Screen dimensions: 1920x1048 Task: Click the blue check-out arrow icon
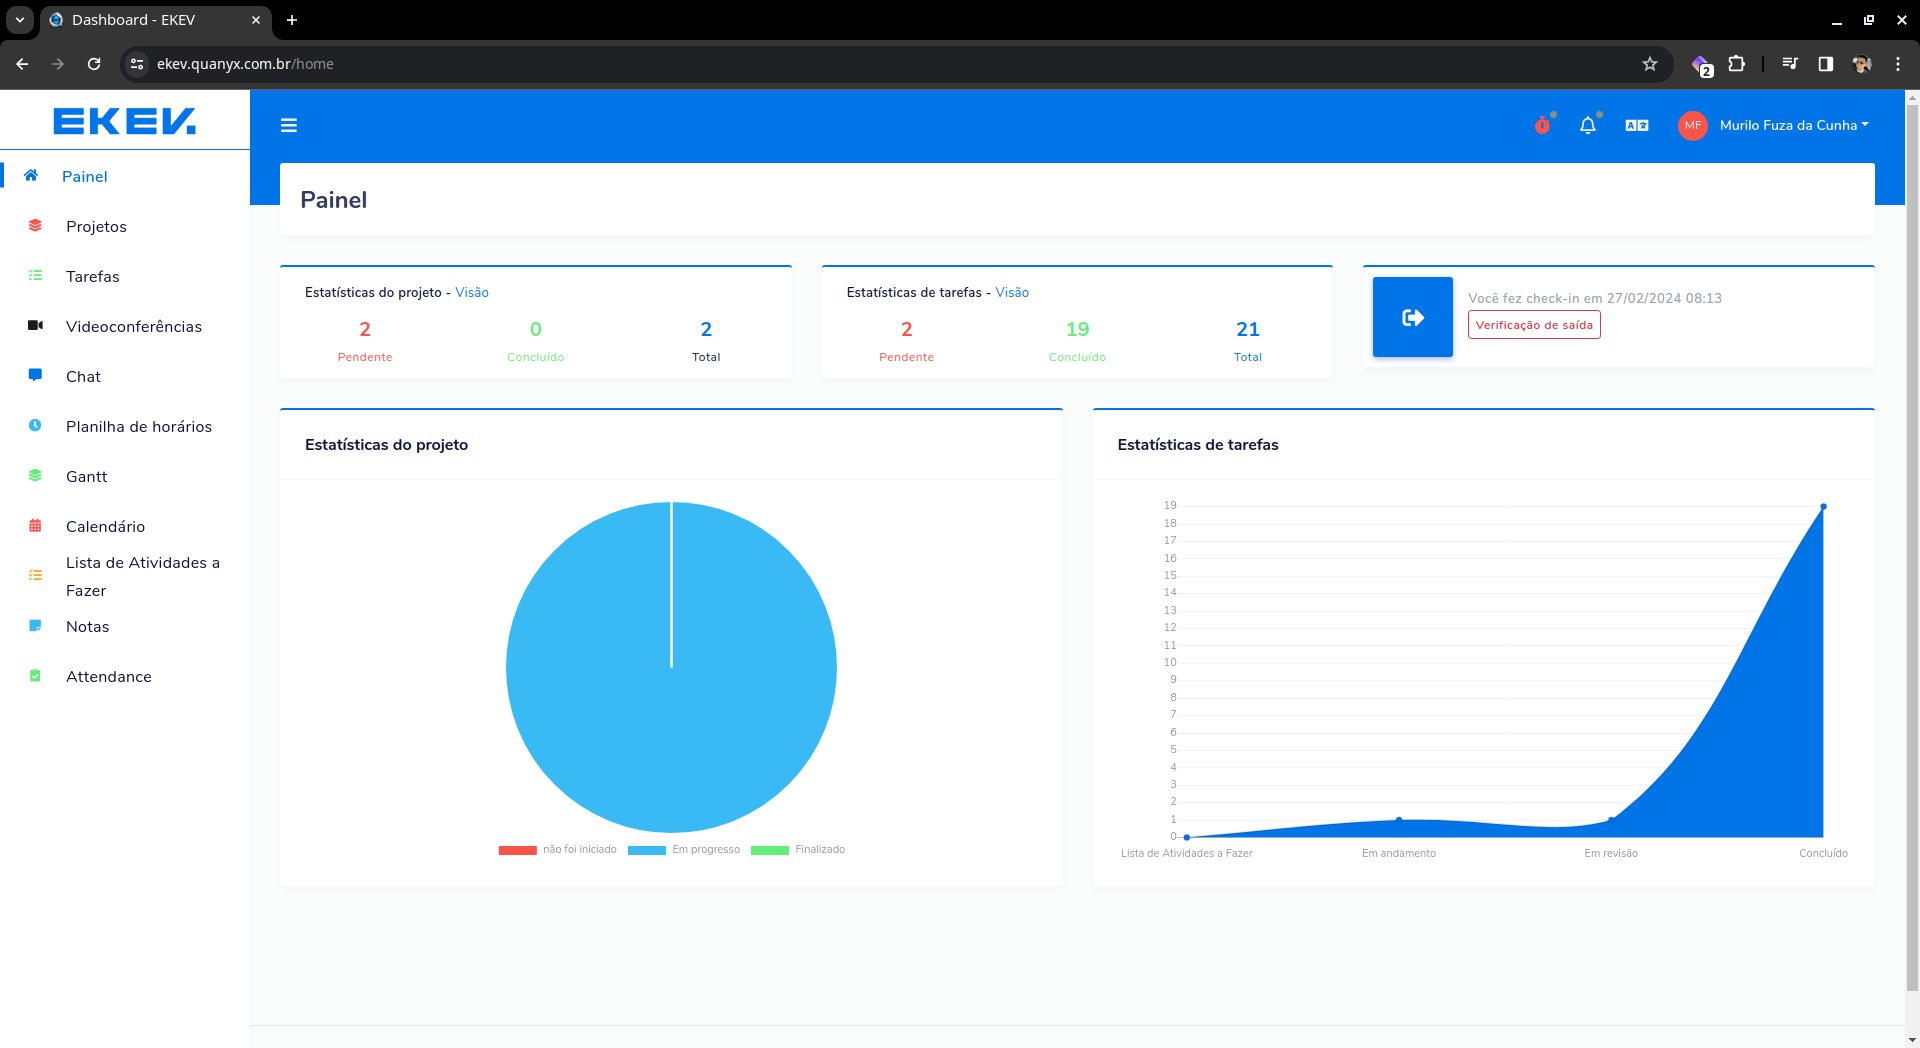click(x=1412, y=317)
